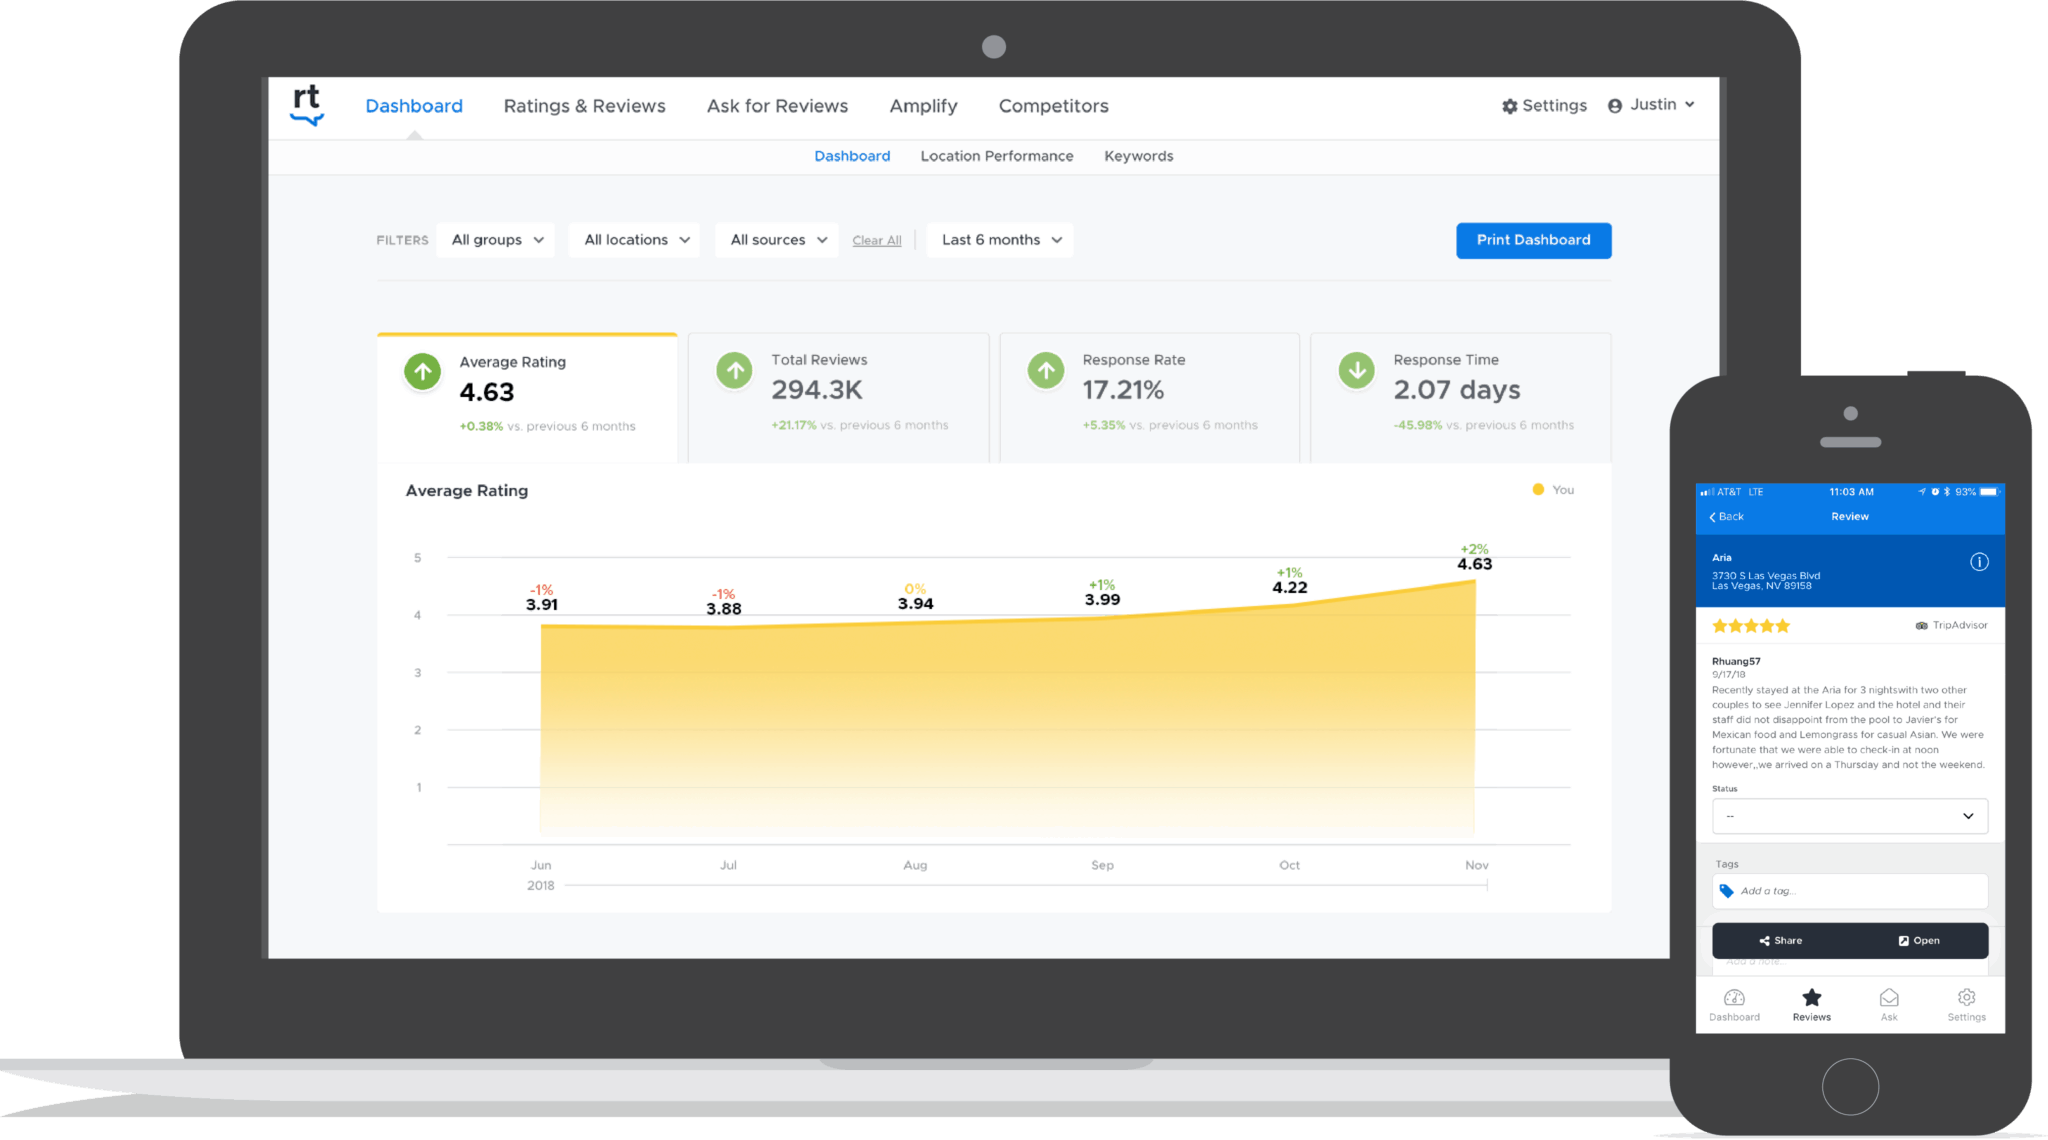Open the Location Performance sub-tab
This screenshot has height=1140, width=2048.
click(996, 156)
